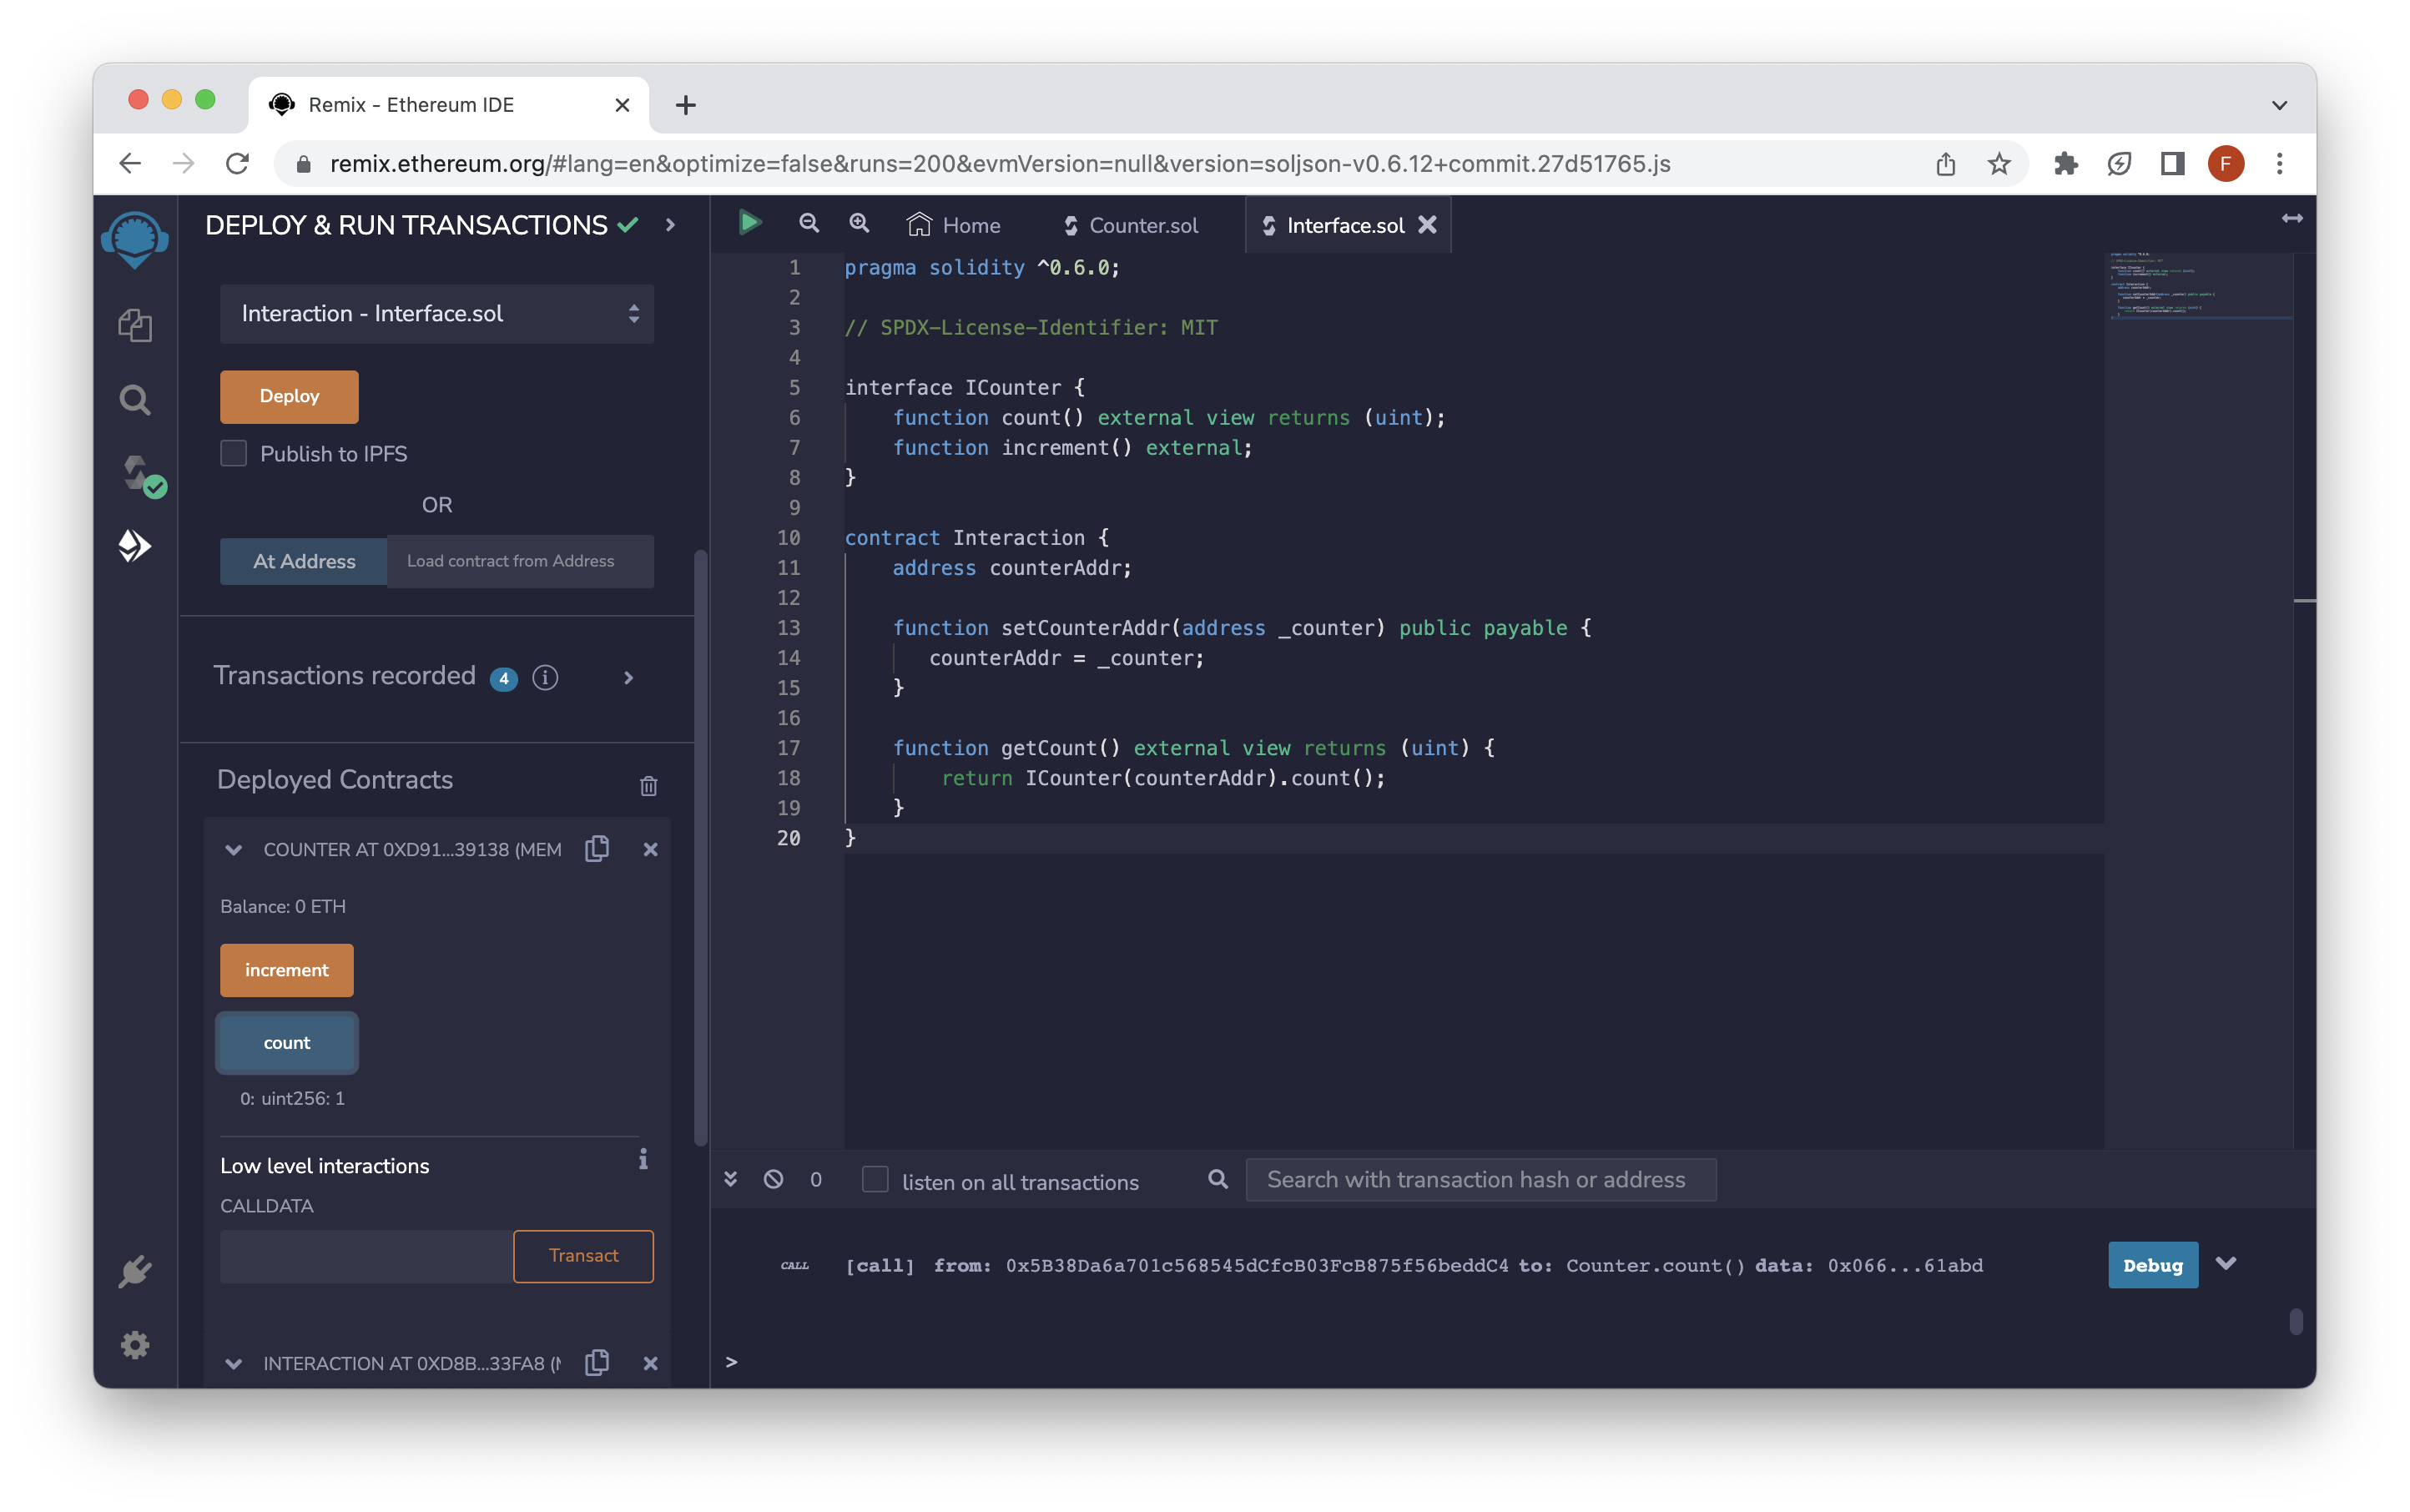Click the search icon in left sidebar
This screenshot has width=2410, height=1512.
[134, 399]
